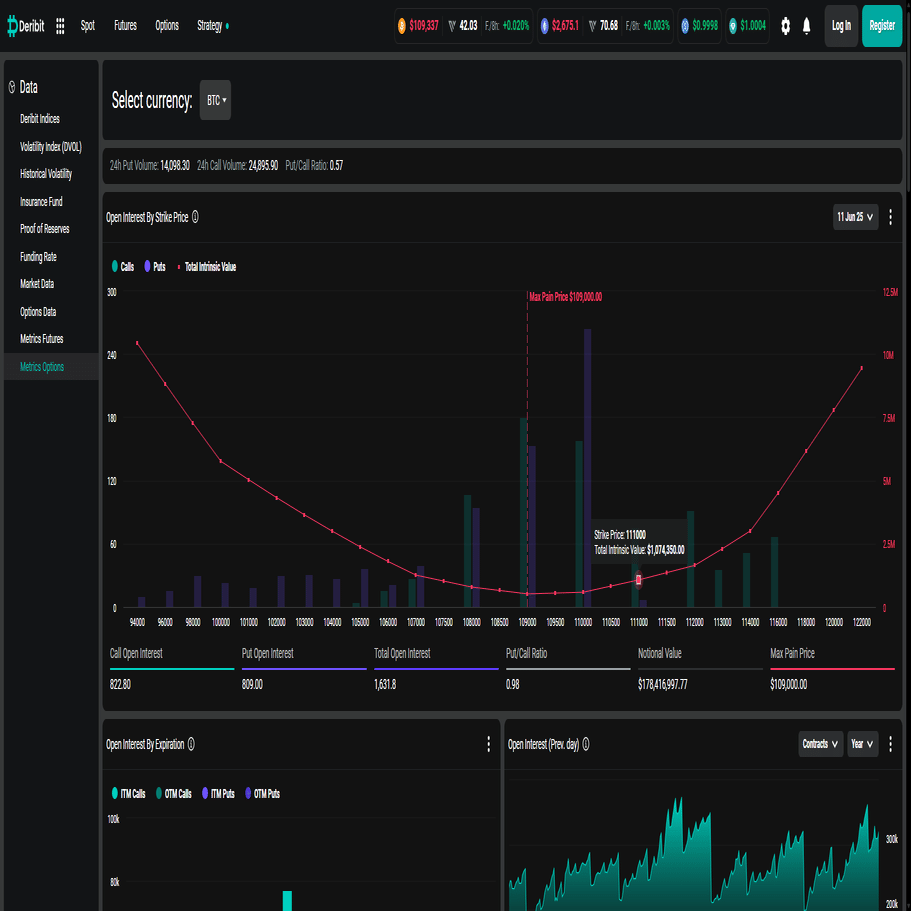Screen dimensions: 911x911
Task: Click the Log In button
Action: click(841, 26)
